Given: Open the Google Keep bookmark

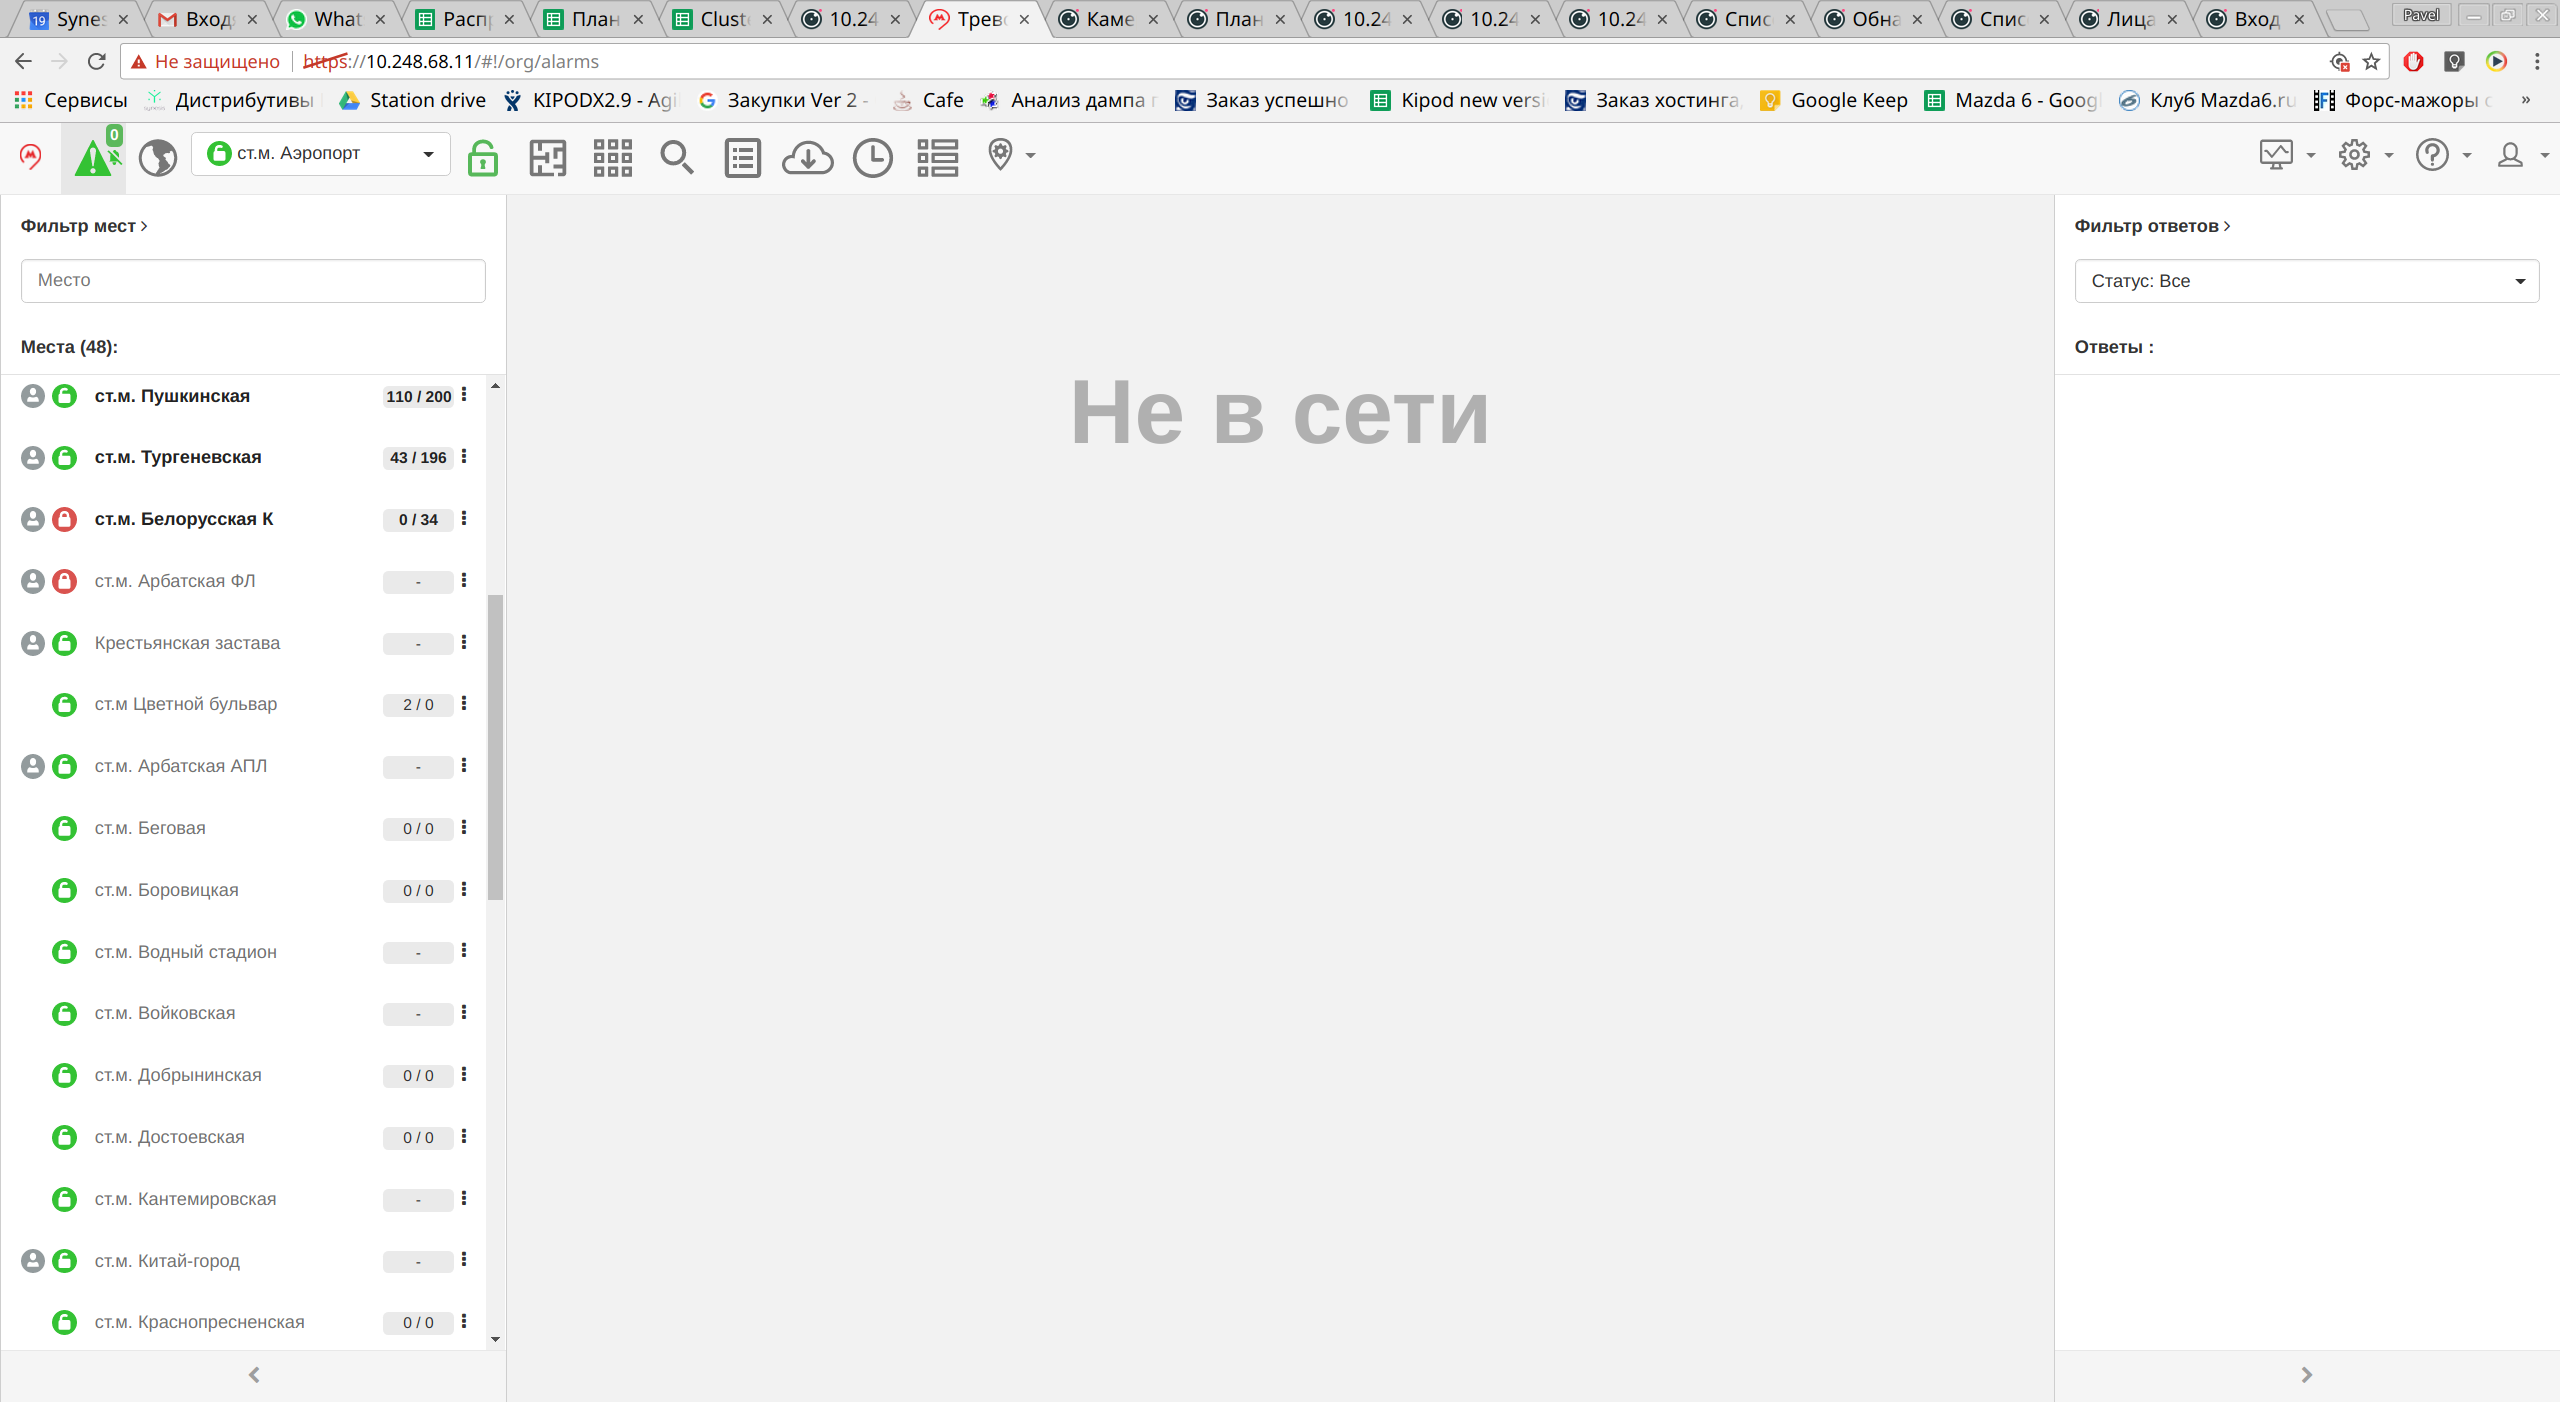Looking at the screenshot, I should (x=1834, y=100).
